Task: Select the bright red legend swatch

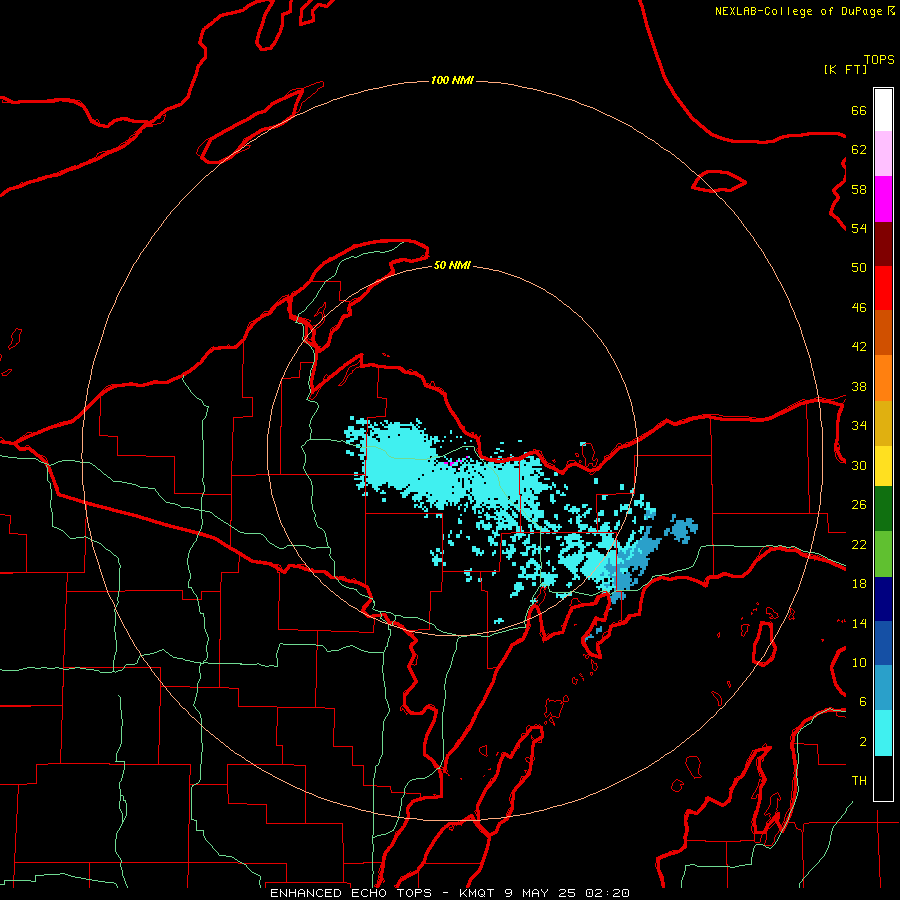Action: click(883, 288)
